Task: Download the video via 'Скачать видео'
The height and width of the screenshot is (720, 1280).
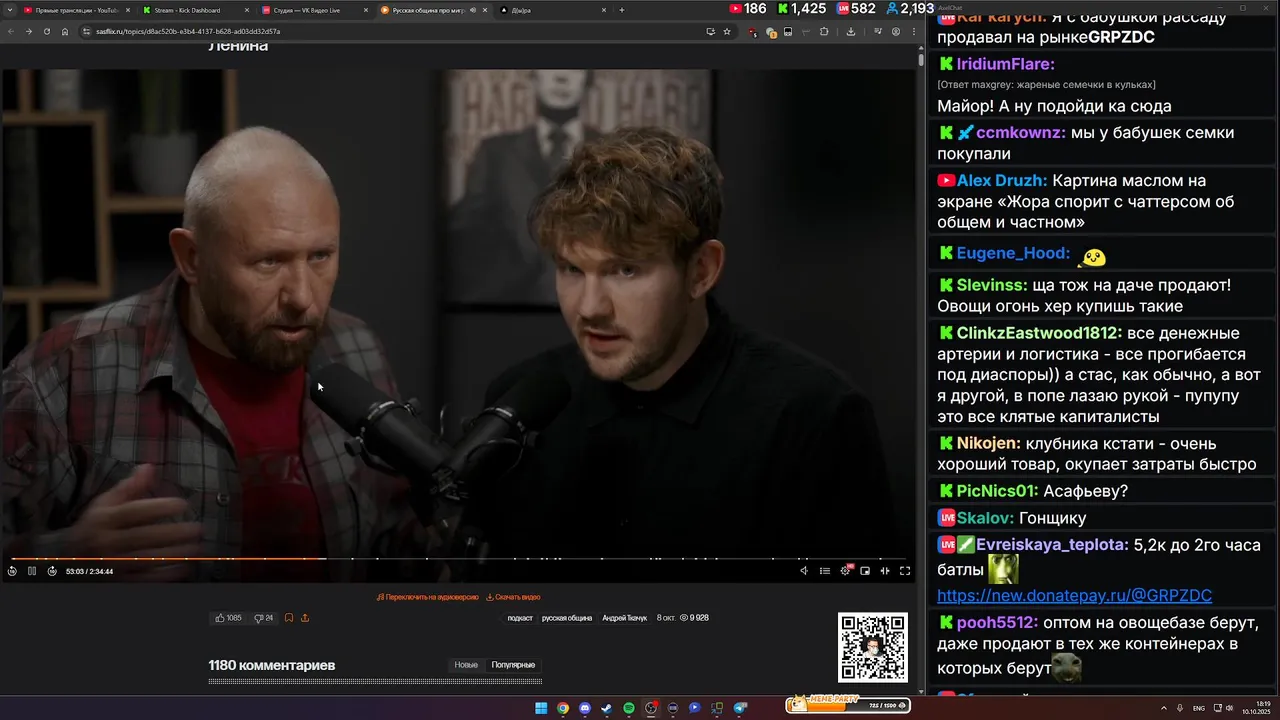Action: coord(513,597)
